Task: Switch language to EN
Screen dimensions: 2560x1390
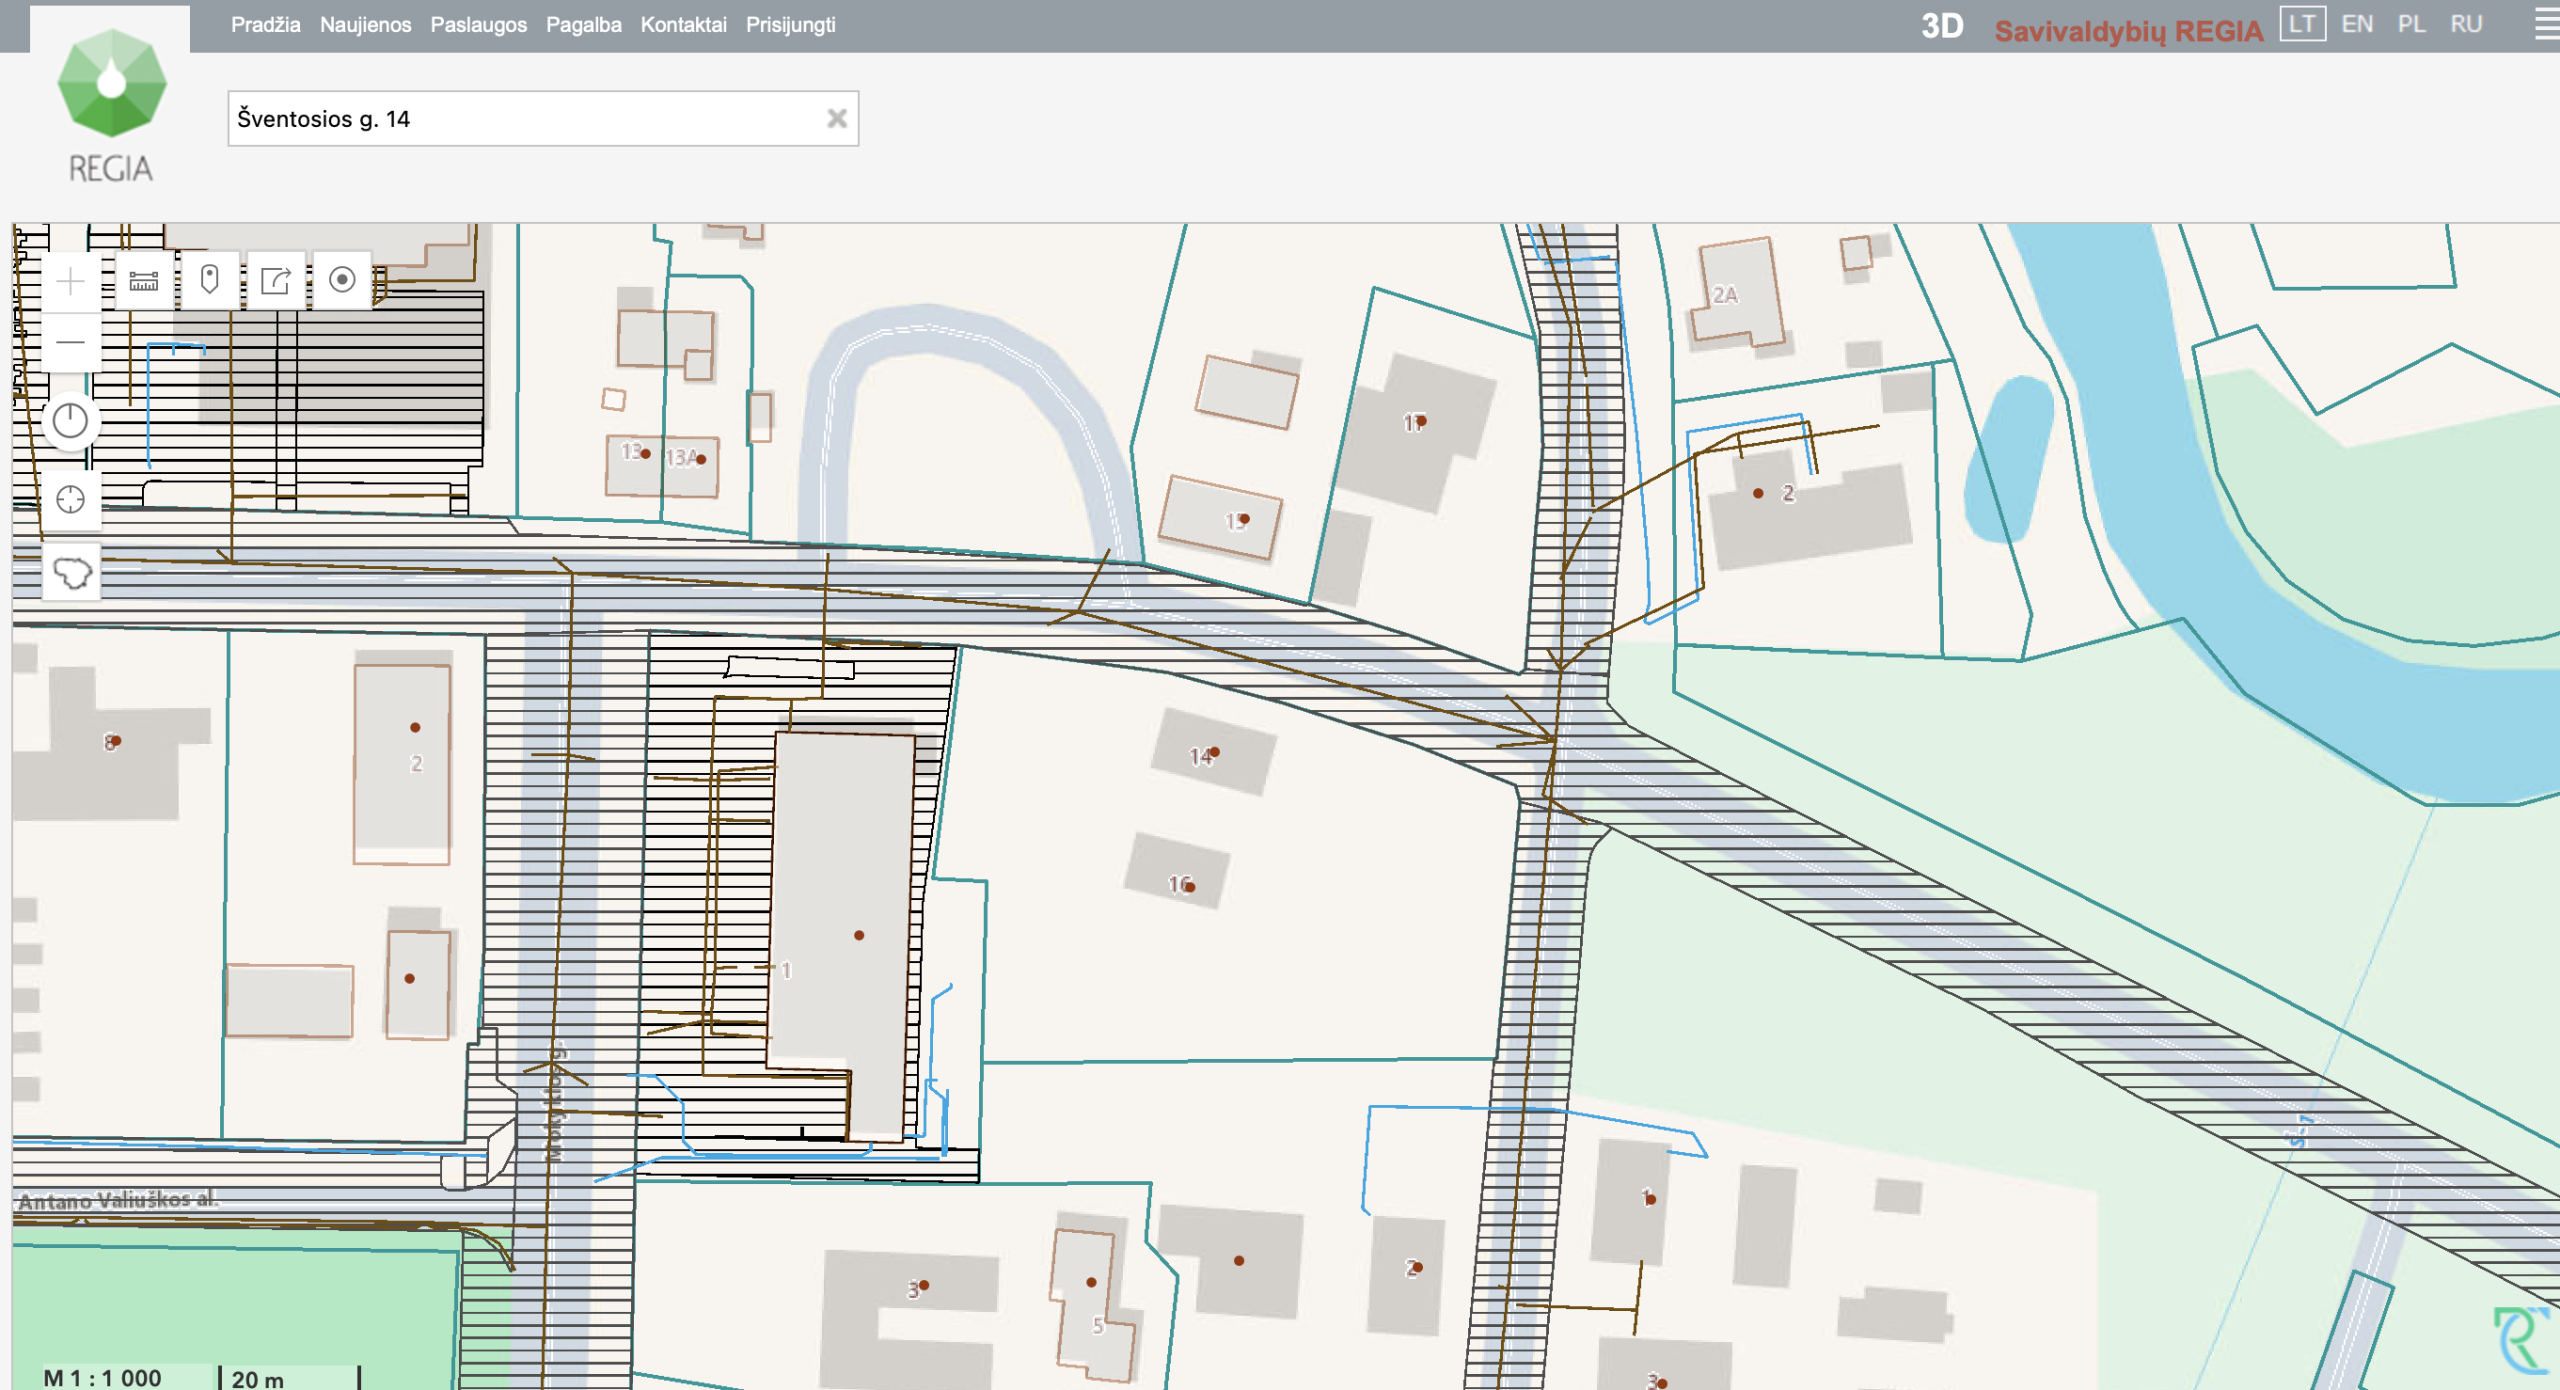Action: [x=2356, y=24]
